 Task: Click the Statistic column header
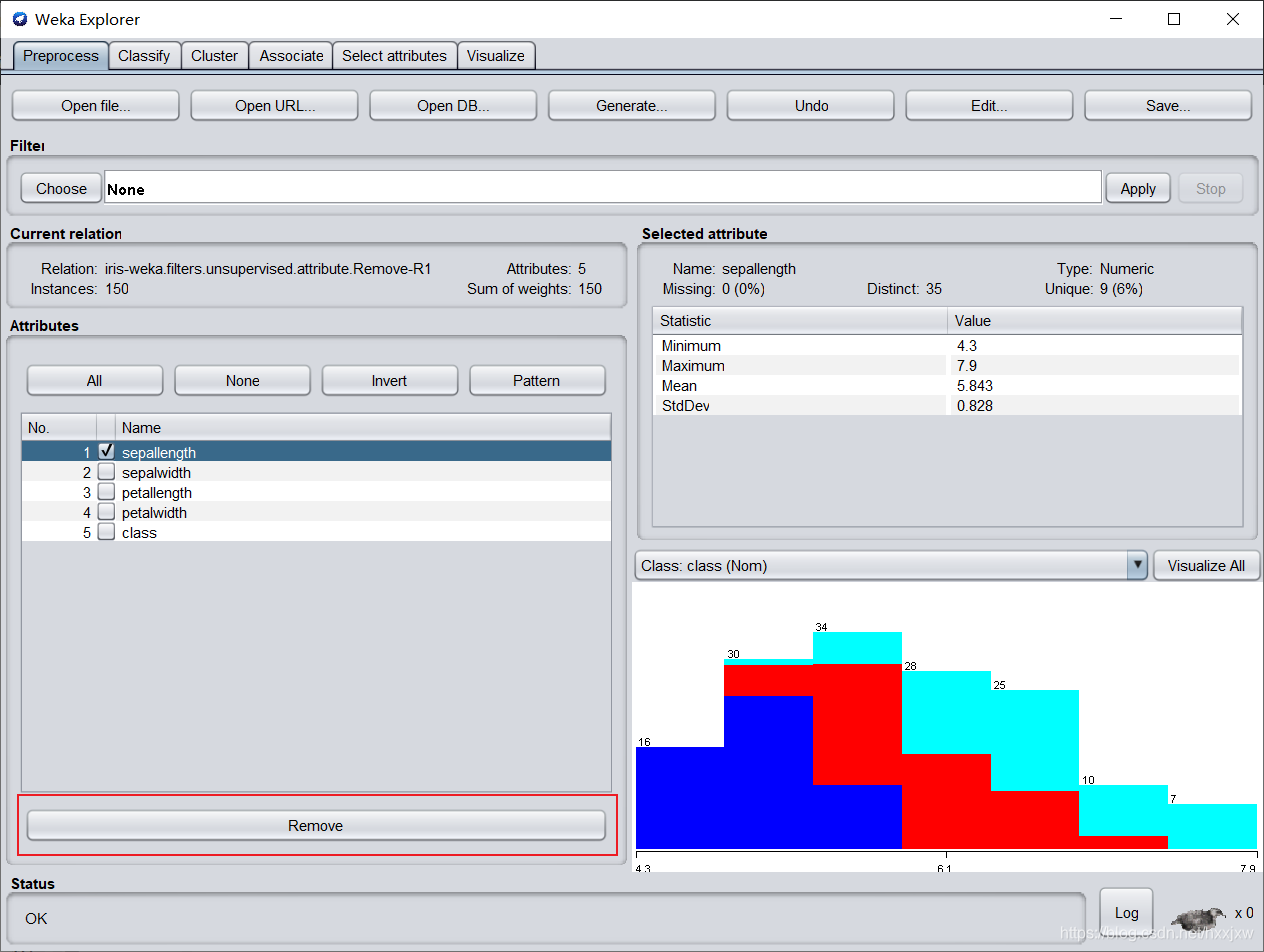click(x=800, y=321)
